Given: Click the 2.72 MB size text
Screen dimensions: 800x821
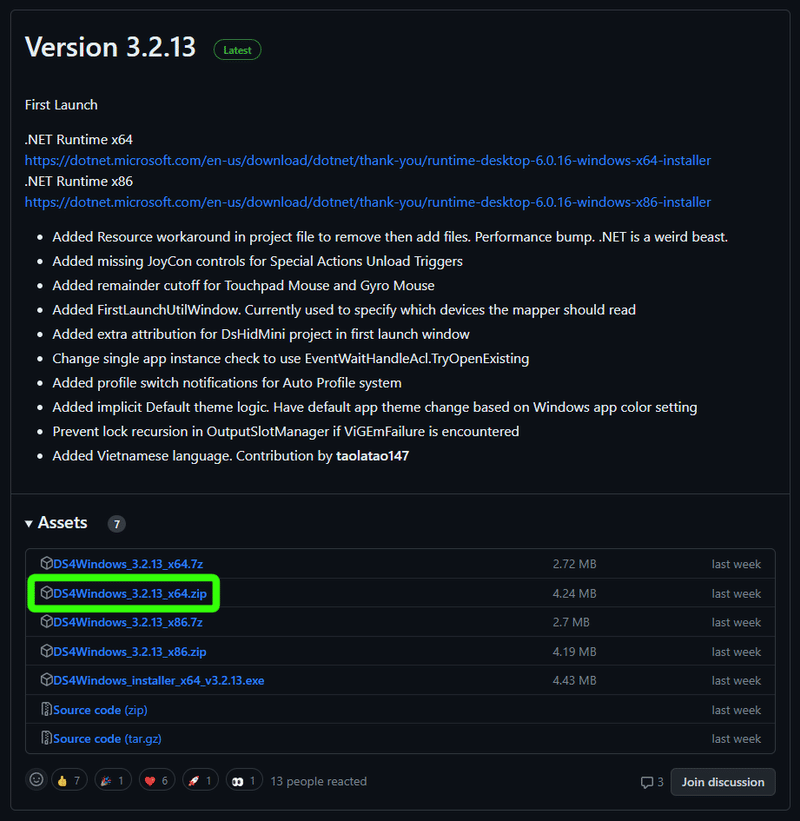Looking at the screenshot, I should pyautogui.click(x=574, y=564).
